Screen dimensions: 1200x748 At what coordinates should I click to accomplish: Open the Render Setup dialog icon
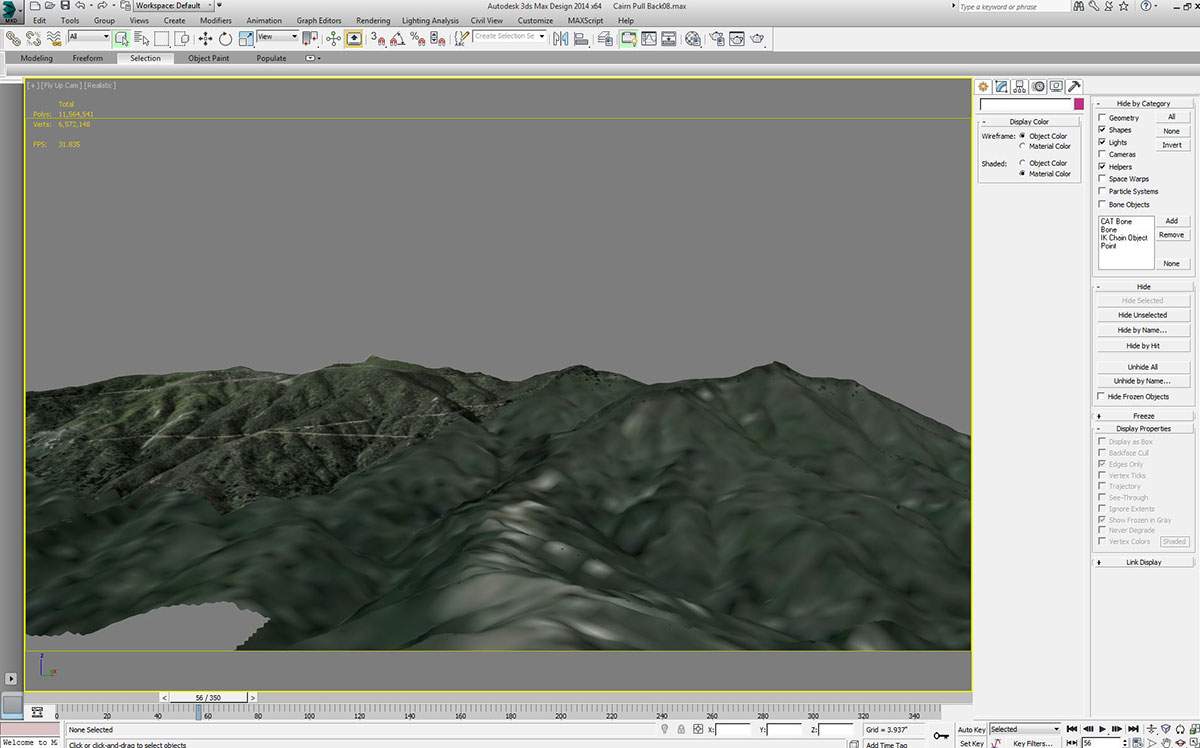coord(717,39)
